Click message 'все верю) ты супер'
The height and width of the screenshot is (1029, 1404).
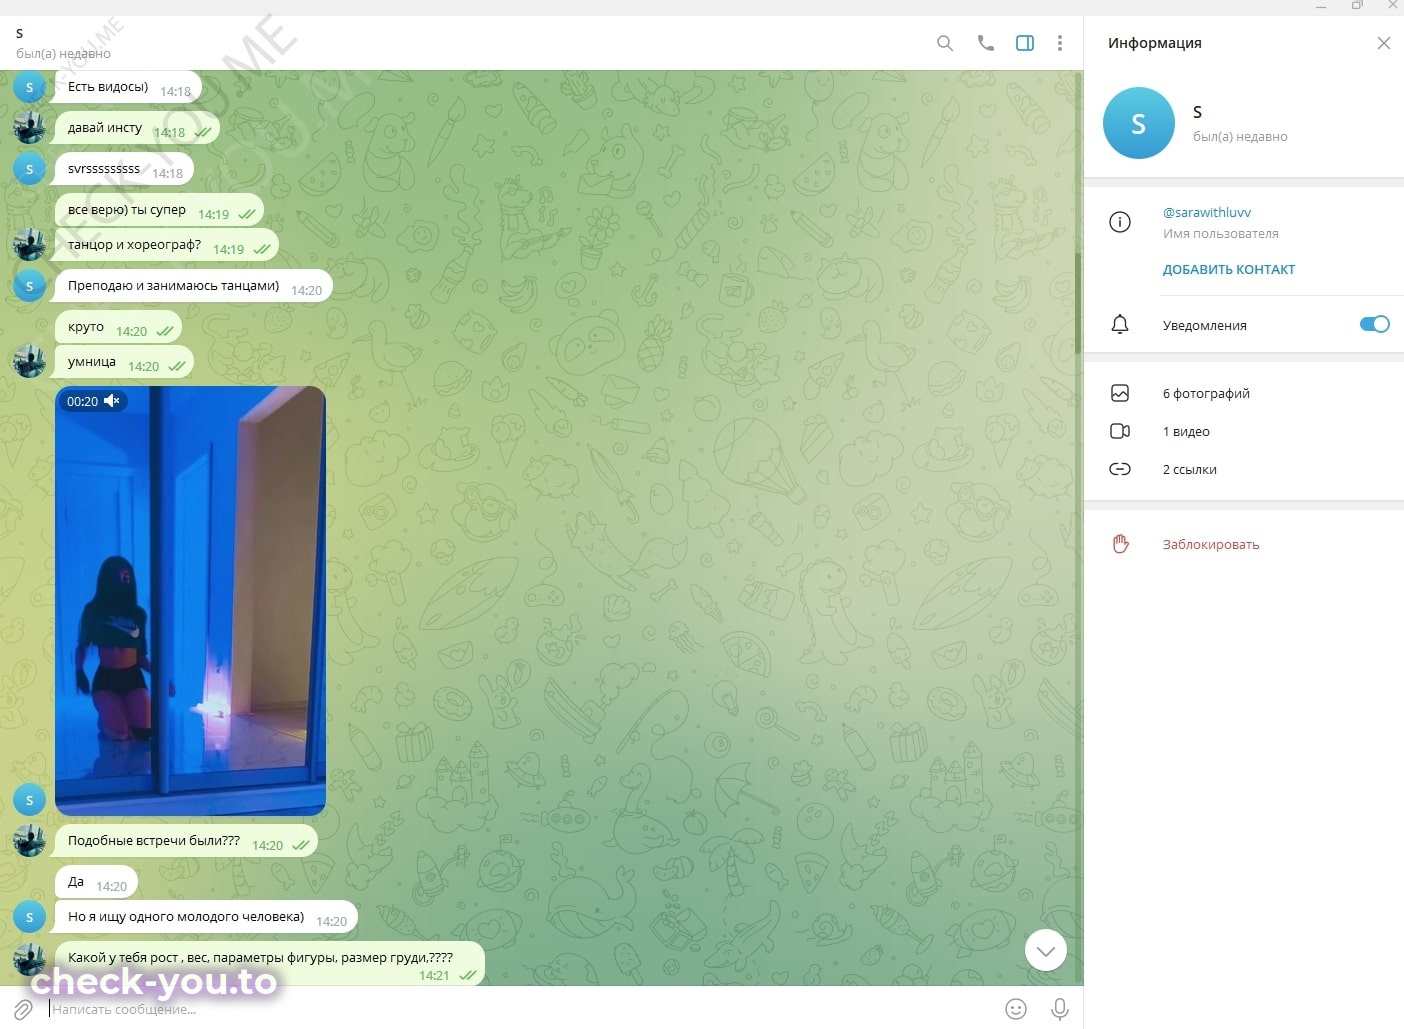click(159, 210)
